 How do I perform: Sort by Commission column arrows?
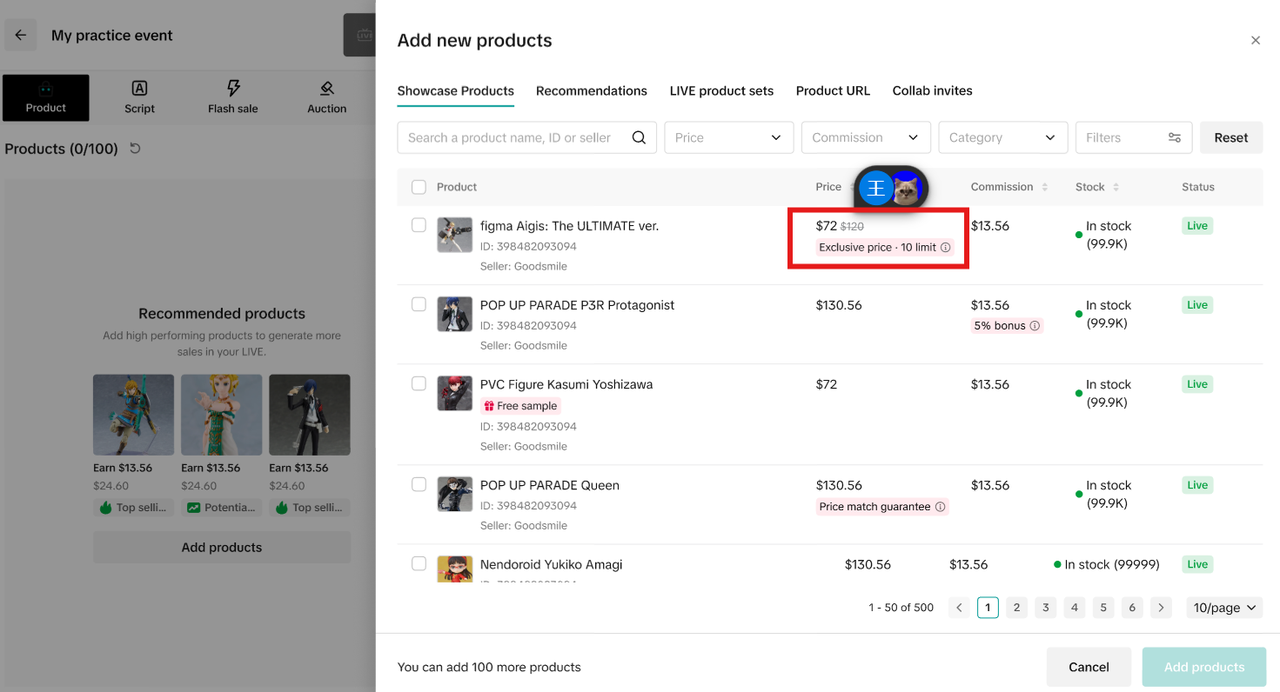click(x=1045, y=187)
